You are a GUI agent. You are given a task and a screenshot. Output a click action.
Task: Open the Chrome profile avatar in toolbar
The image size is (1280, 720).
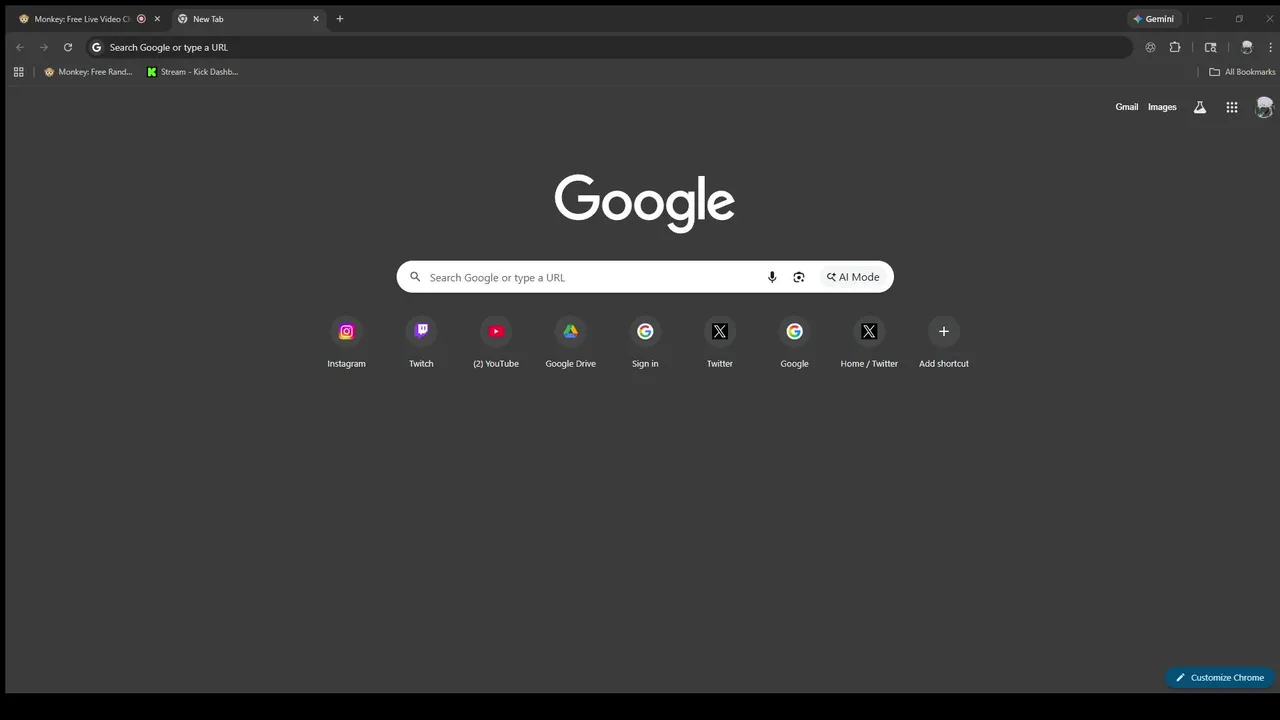tap(1247, 47)
